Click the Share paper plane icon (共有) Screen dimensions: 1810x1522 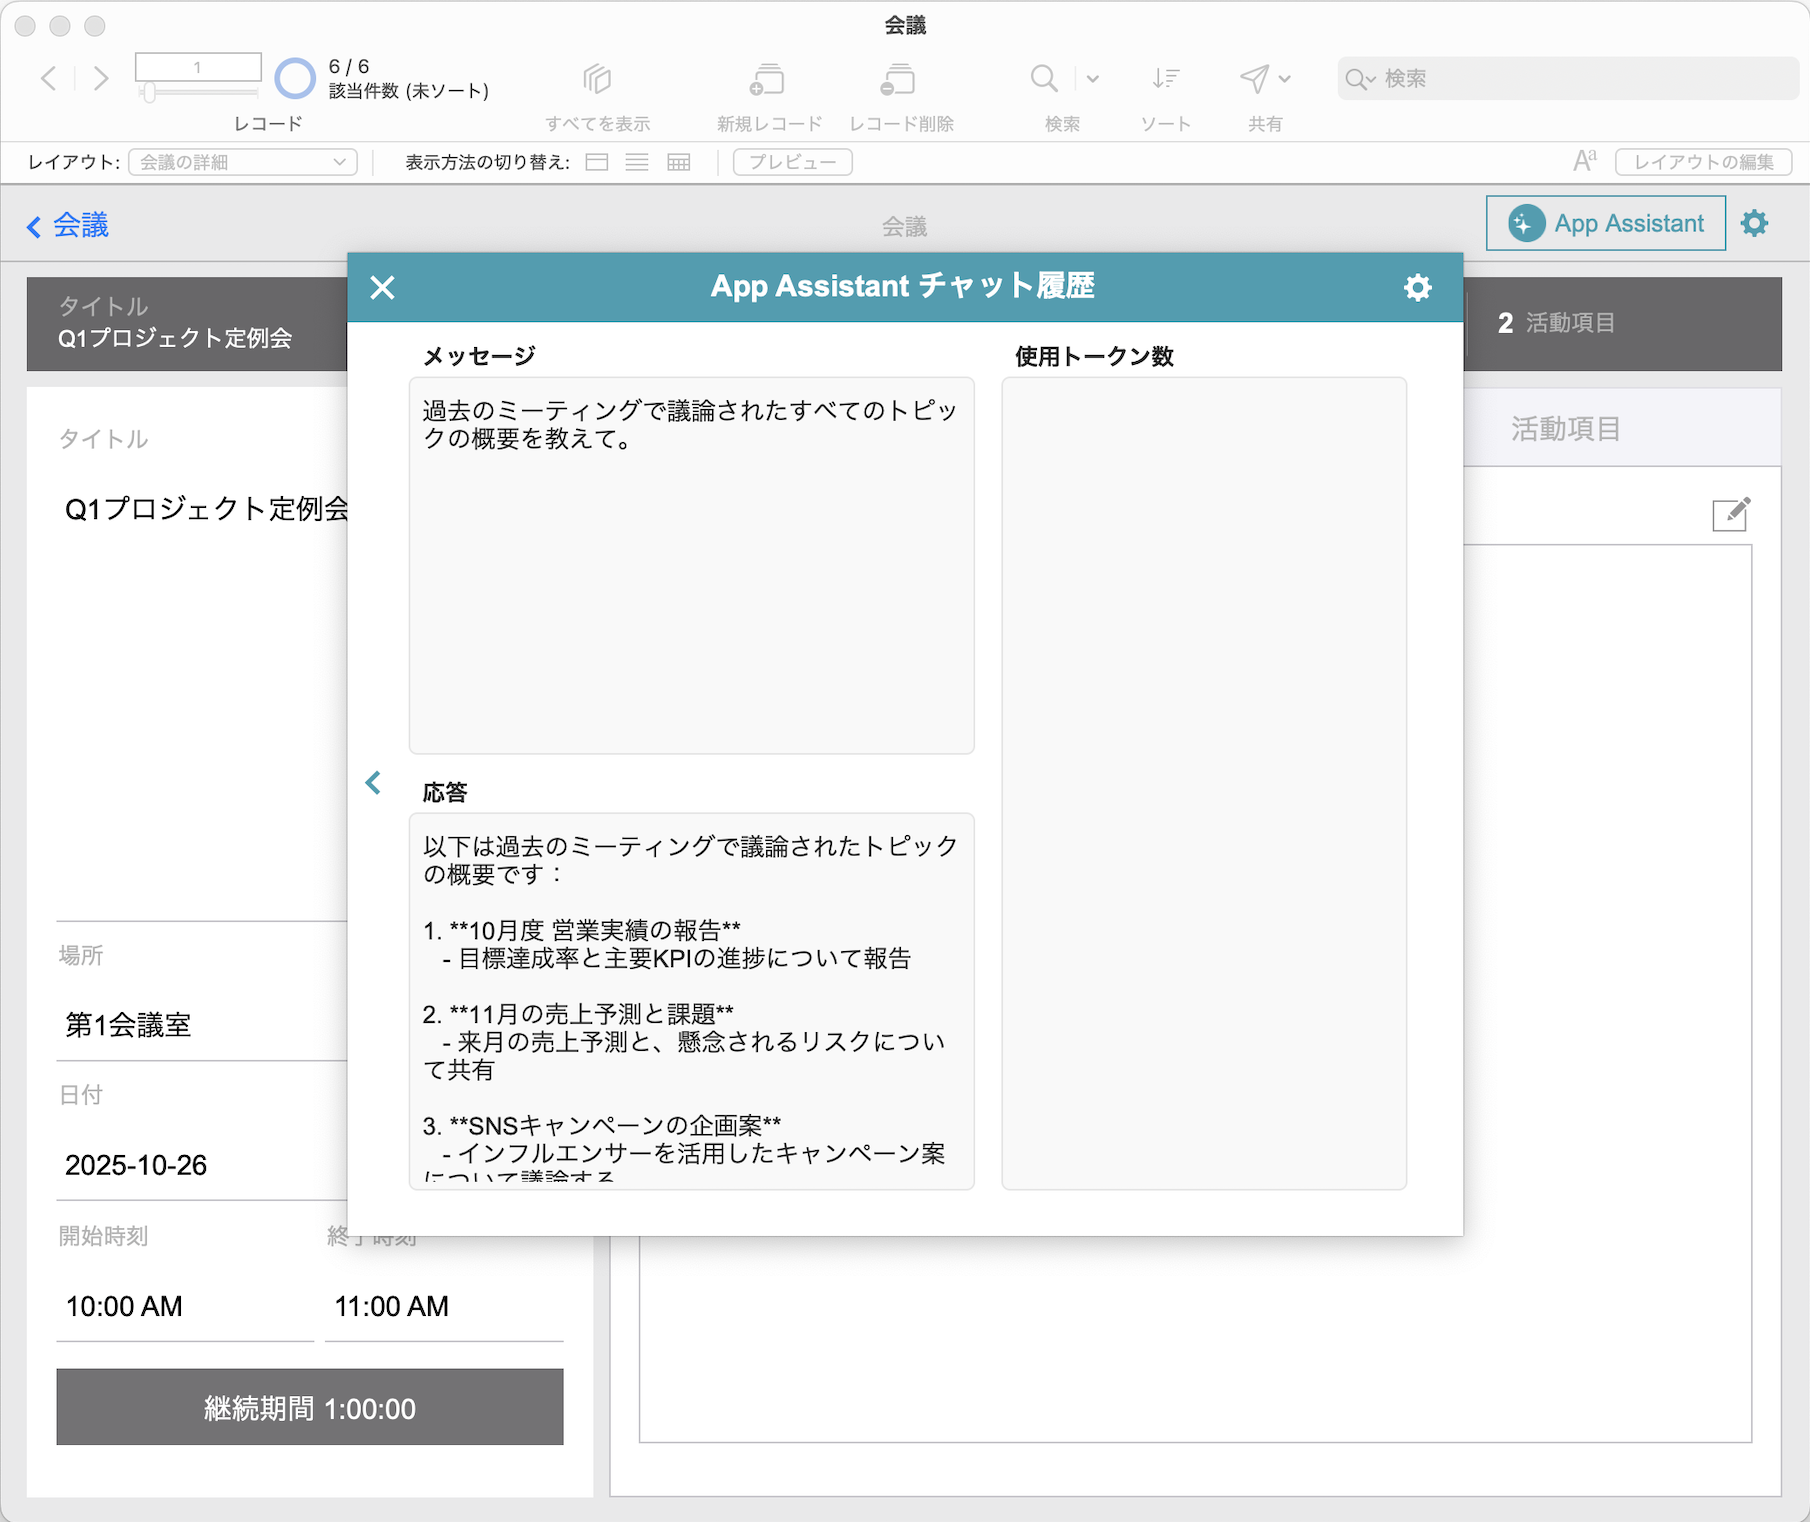[1254, 79]
